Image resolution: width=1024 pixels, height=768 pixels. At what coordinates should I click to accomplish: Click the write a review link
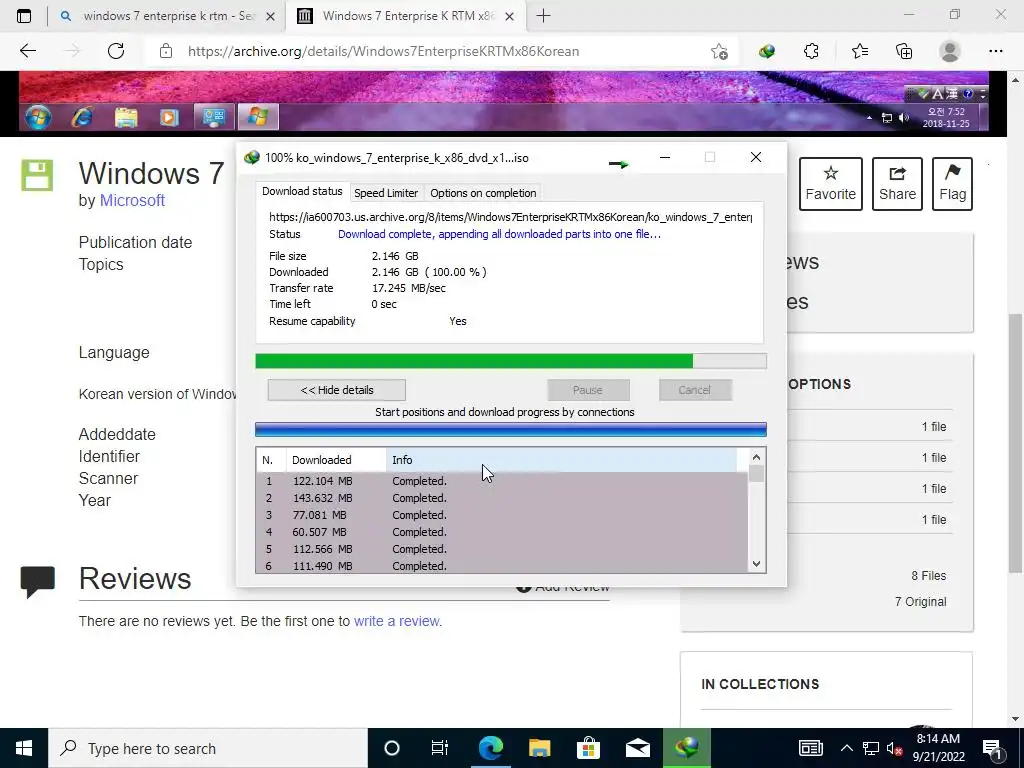tap(398, 621)
